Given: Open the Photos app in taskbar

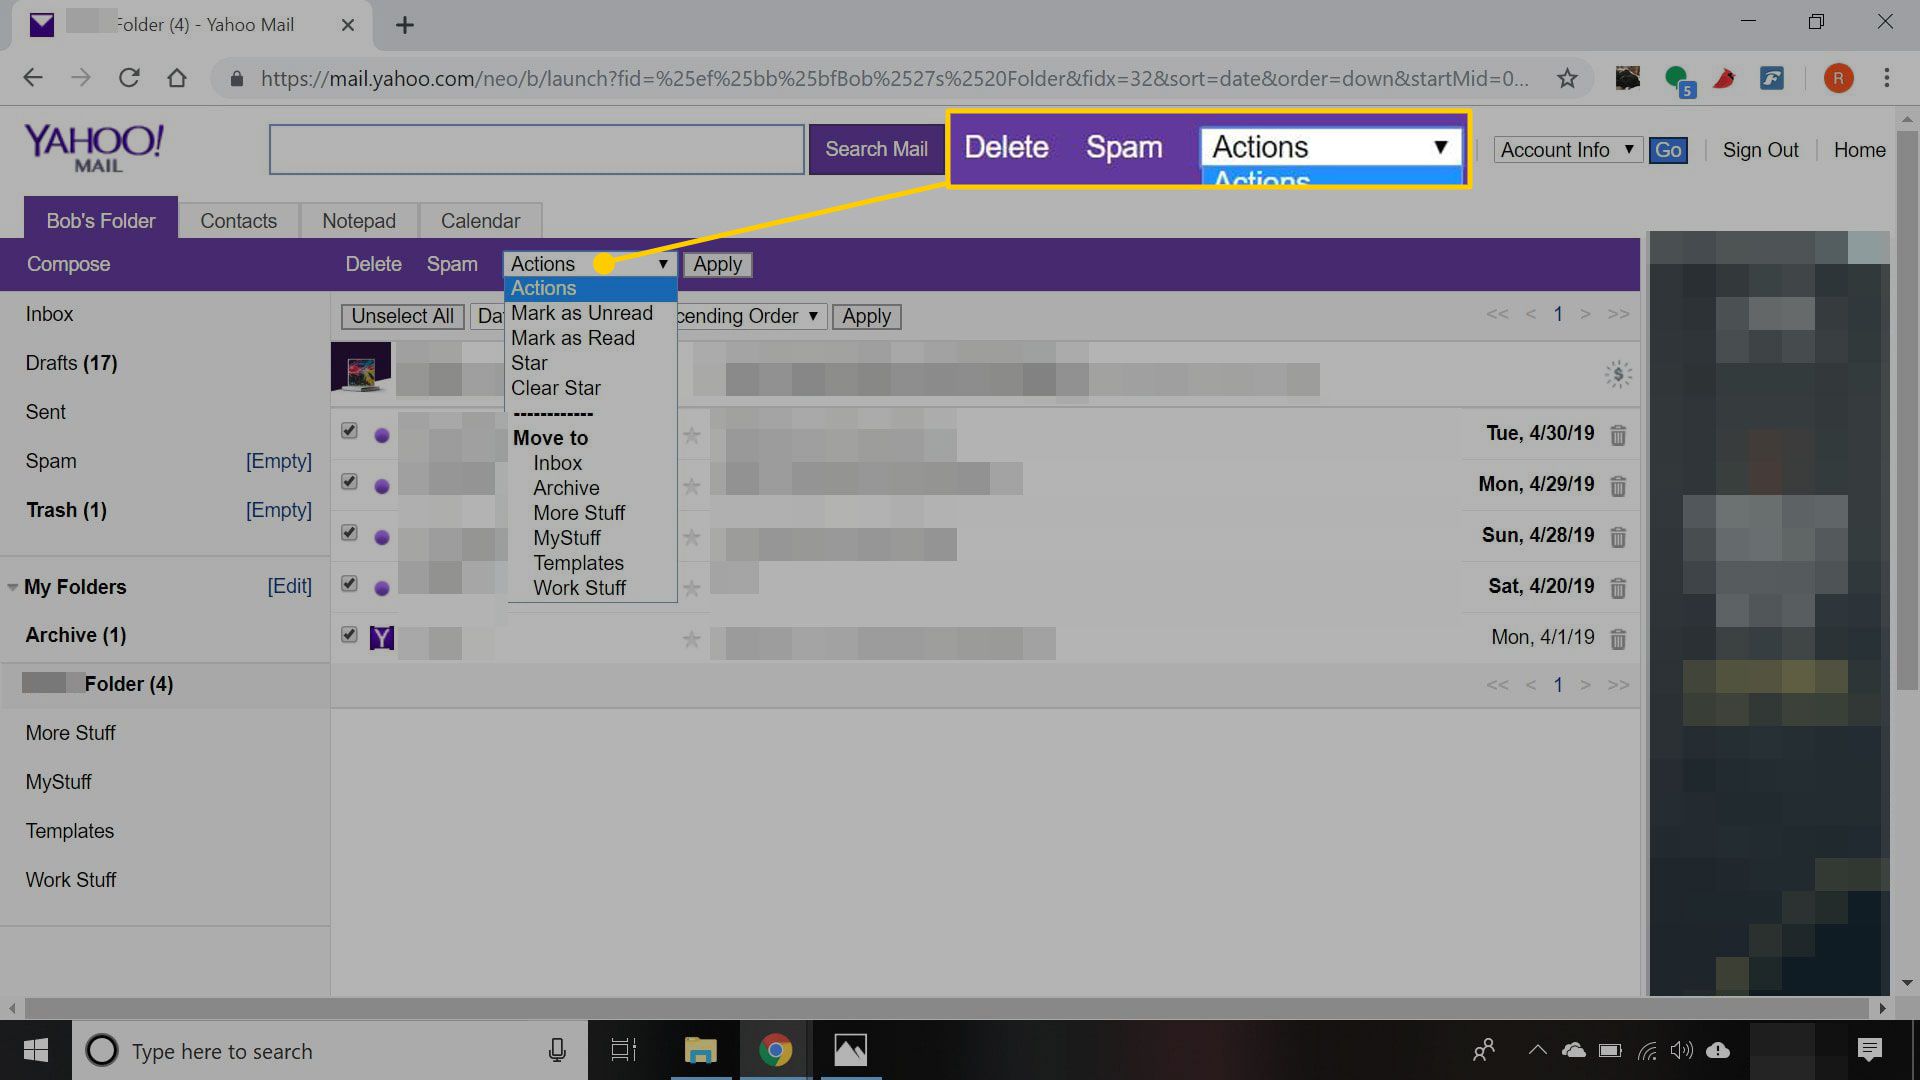Looking at the screenshot, I should coord(850,1050).
